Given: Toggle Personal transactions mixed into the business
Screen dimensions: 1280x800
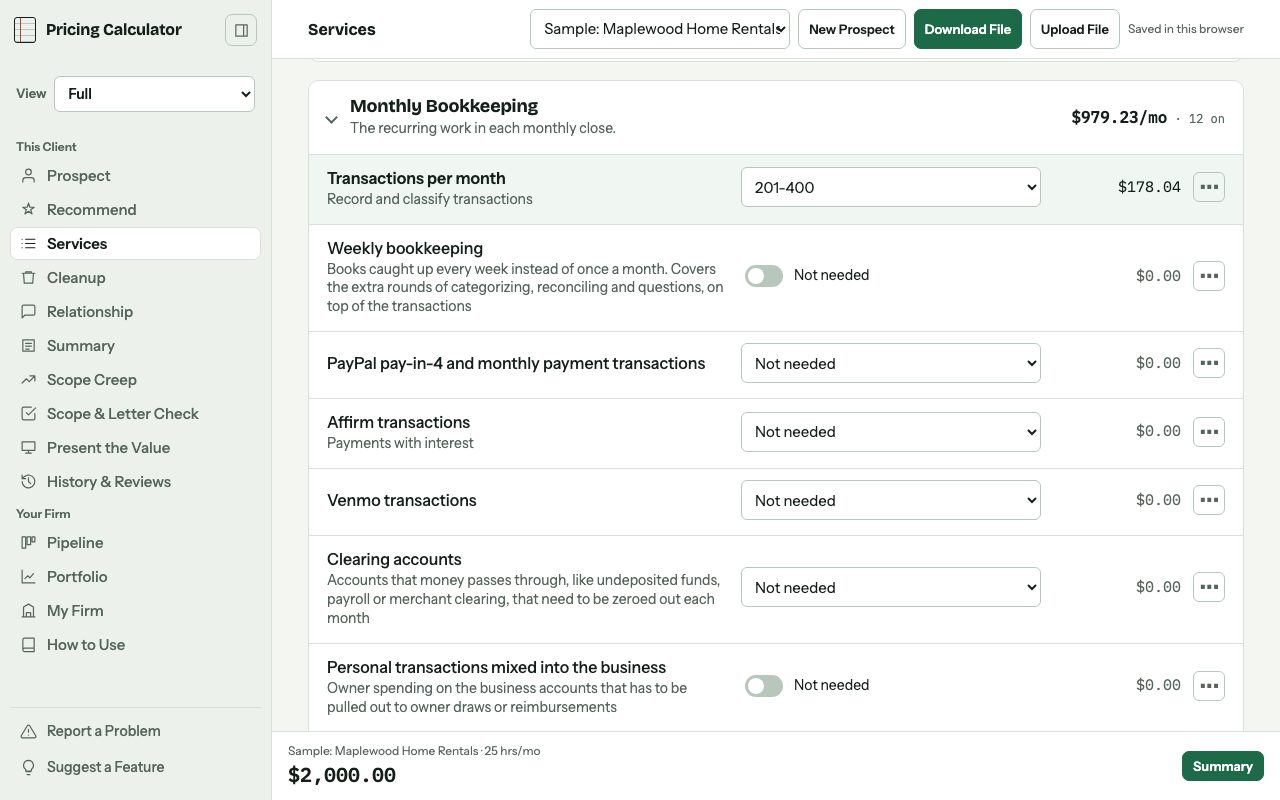Looking at the screenshot, I should tap(764, 686).
